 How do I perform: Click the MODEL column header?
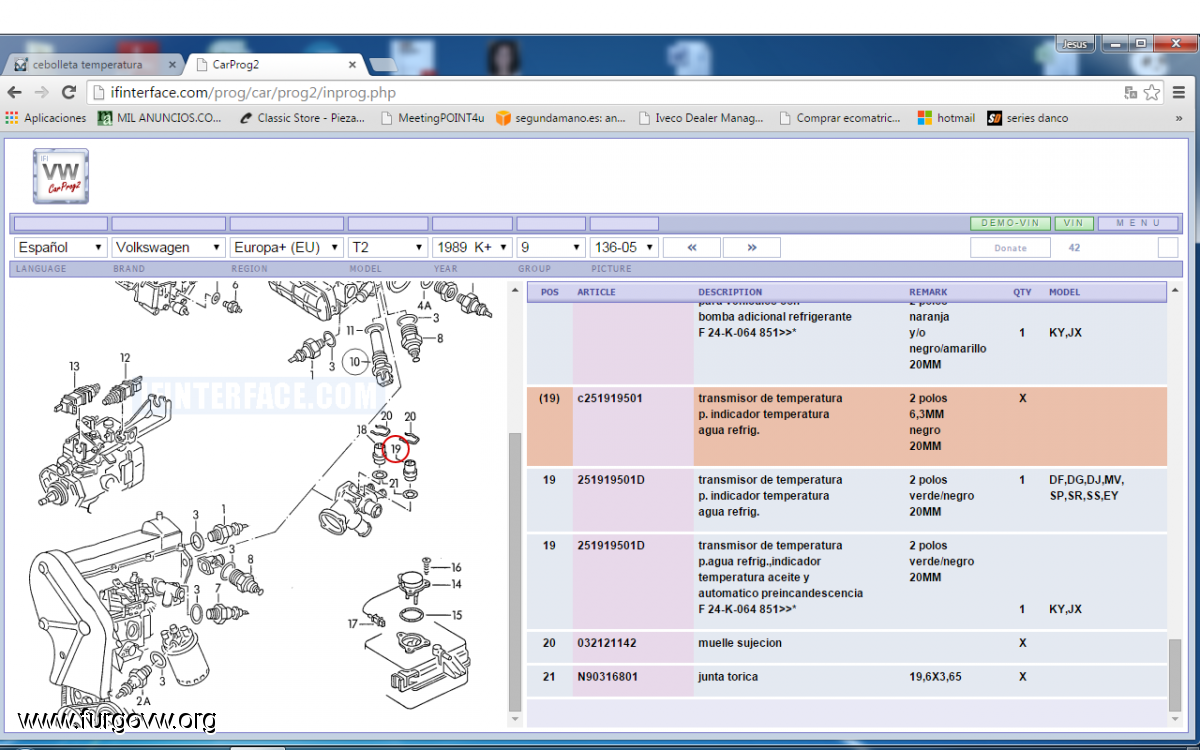(1064, 292)
